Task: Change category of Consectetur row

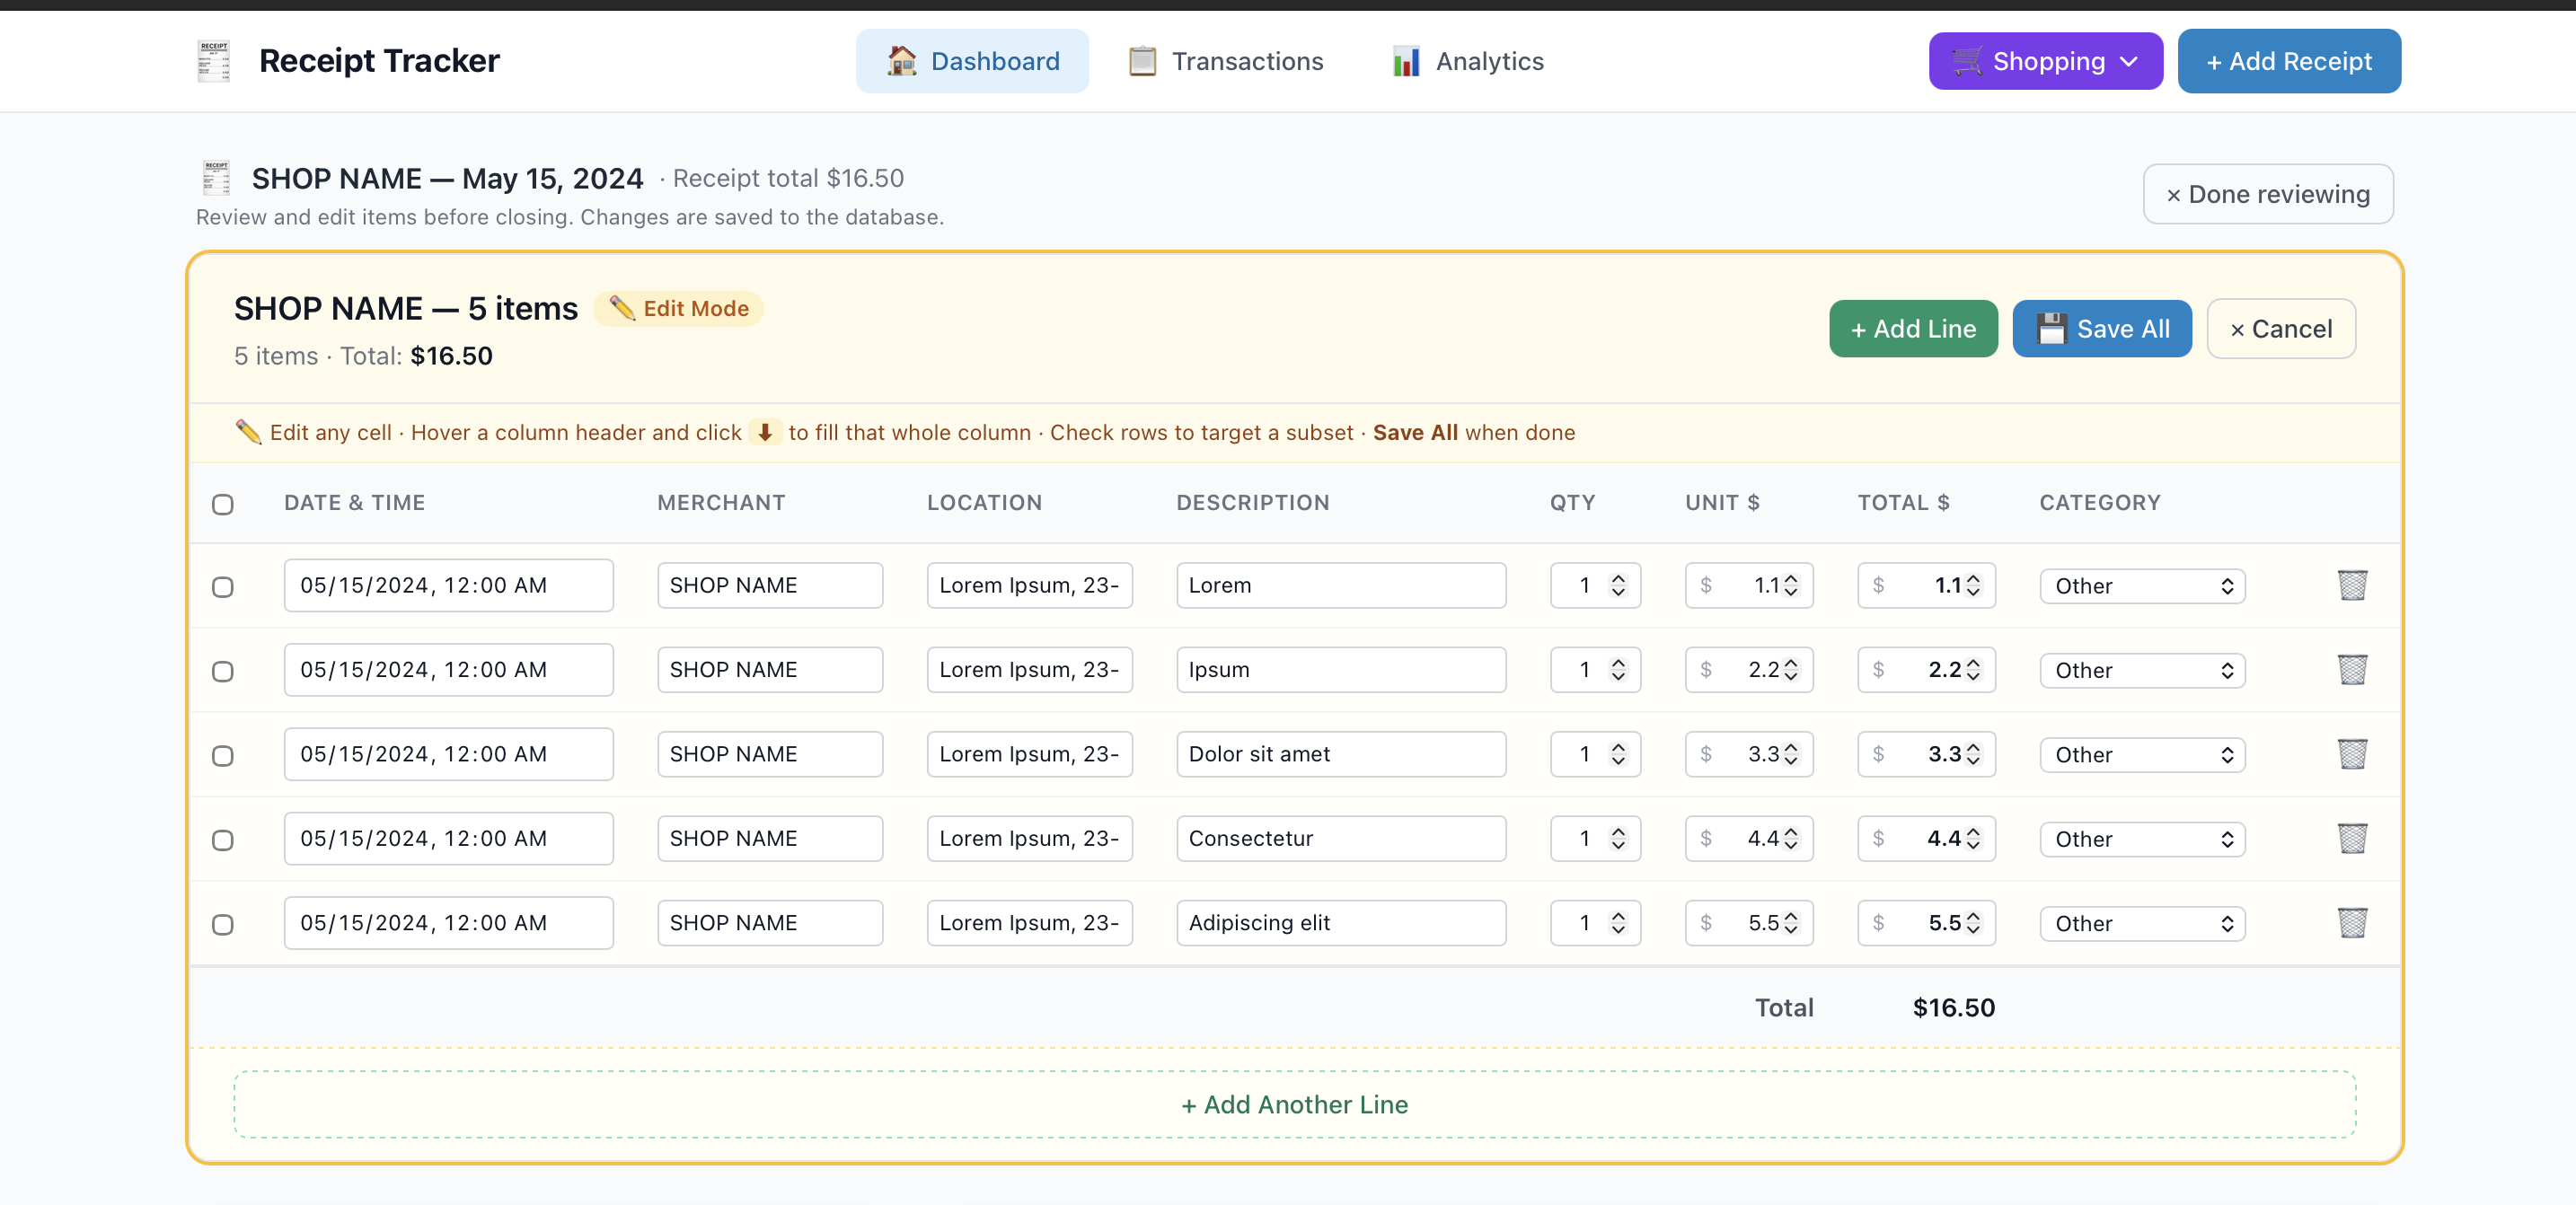Action: (x=2142, y=839)
